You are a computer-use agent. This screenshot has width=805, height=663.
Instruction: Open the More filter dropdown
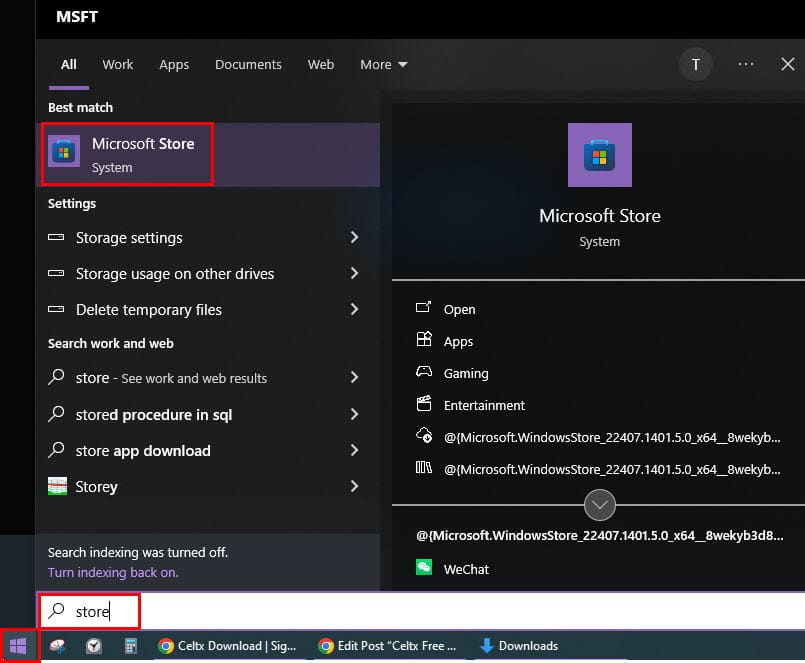(384, 64)
